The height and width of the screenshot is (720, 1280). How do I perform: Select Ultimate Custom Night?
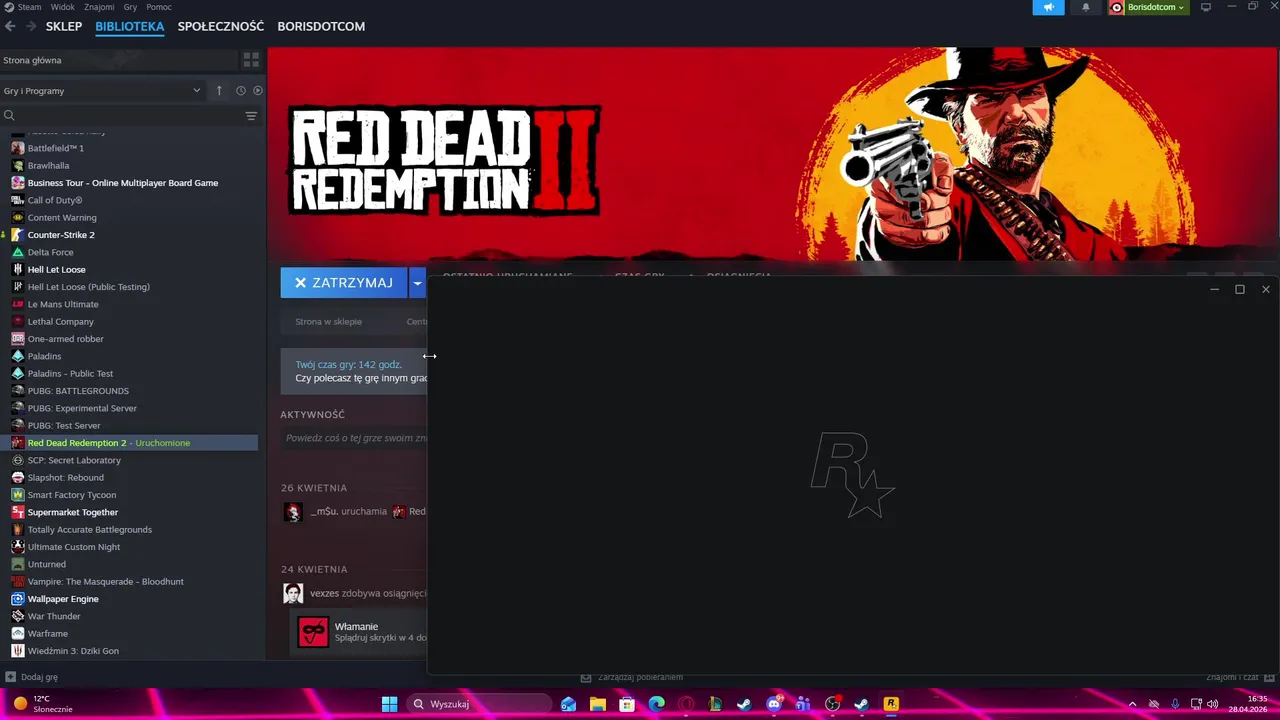(x=74, y=547)
